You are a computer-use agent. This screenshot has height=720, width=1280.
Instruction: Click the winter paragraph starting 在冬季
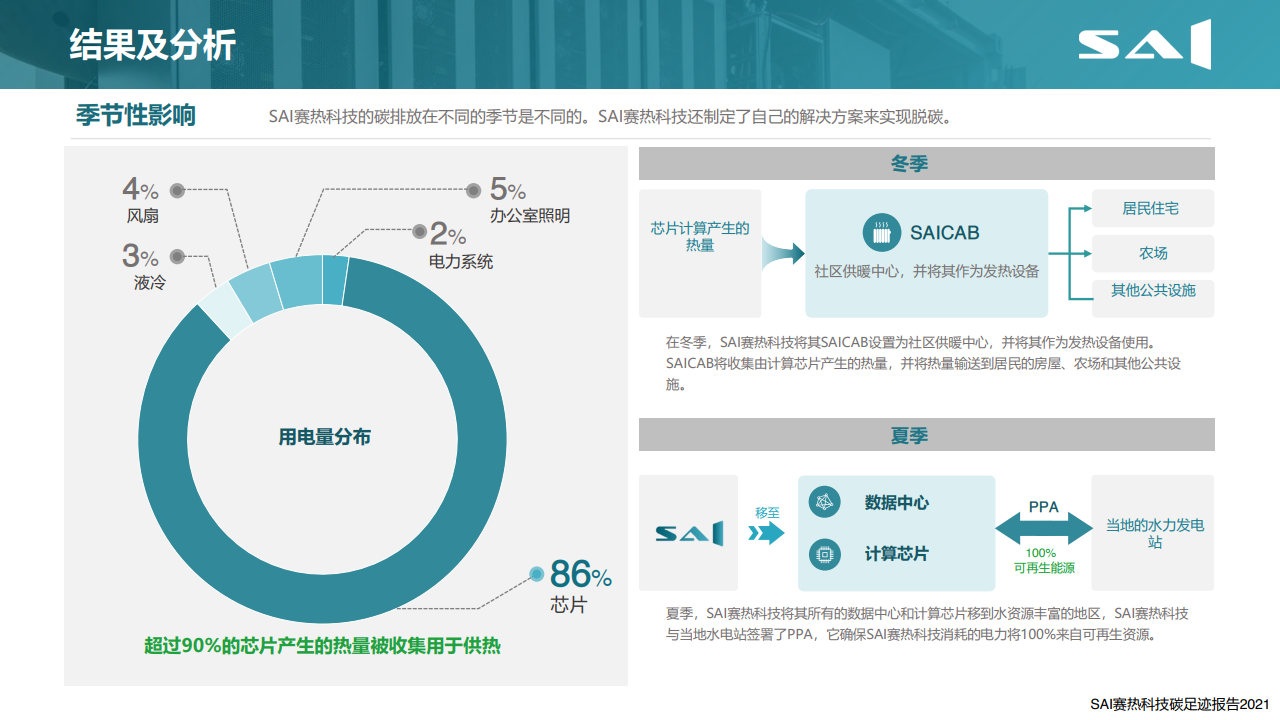pyautogui.click(x=923, y=363)
